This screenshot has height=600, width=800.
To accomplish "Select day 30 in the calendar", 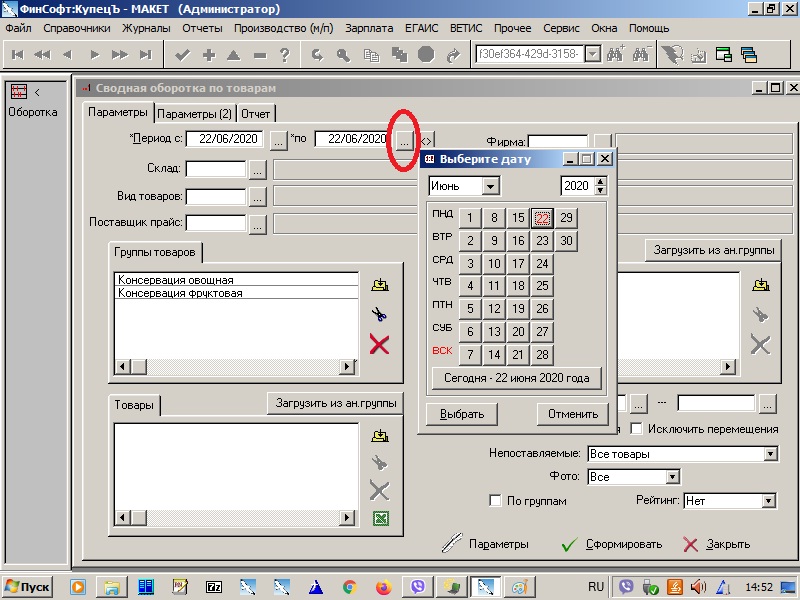I will pos(566,240).
